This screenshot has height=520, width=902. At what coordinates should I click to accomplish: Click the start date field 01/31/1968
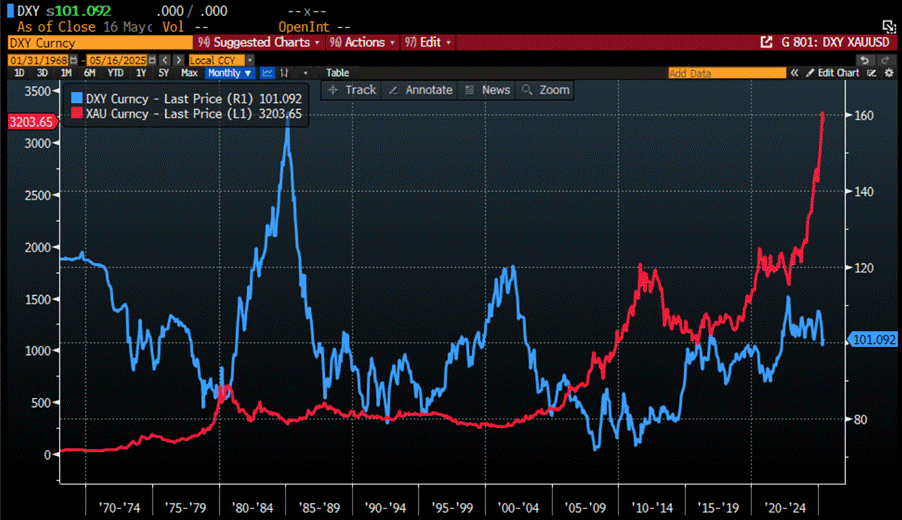39,60
